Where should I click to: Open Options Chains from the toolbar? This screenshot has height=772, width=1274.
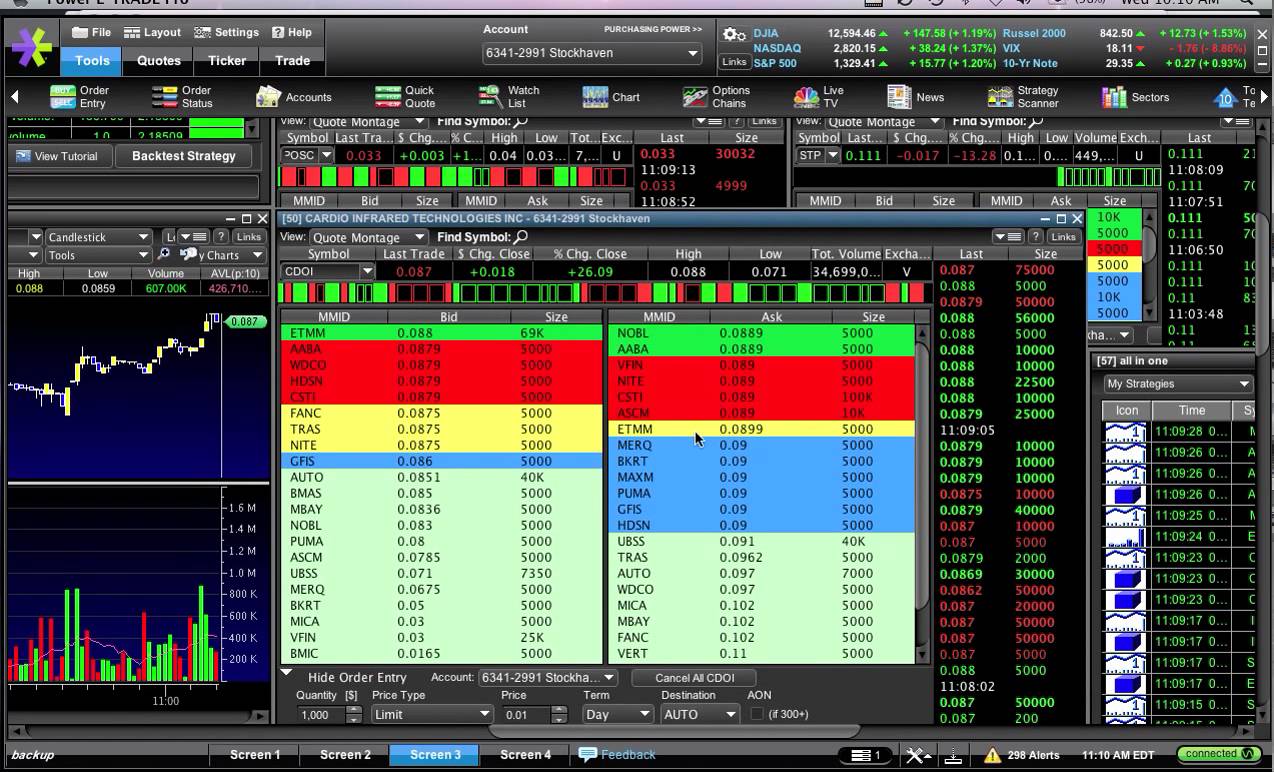click(x=696, y=97)
